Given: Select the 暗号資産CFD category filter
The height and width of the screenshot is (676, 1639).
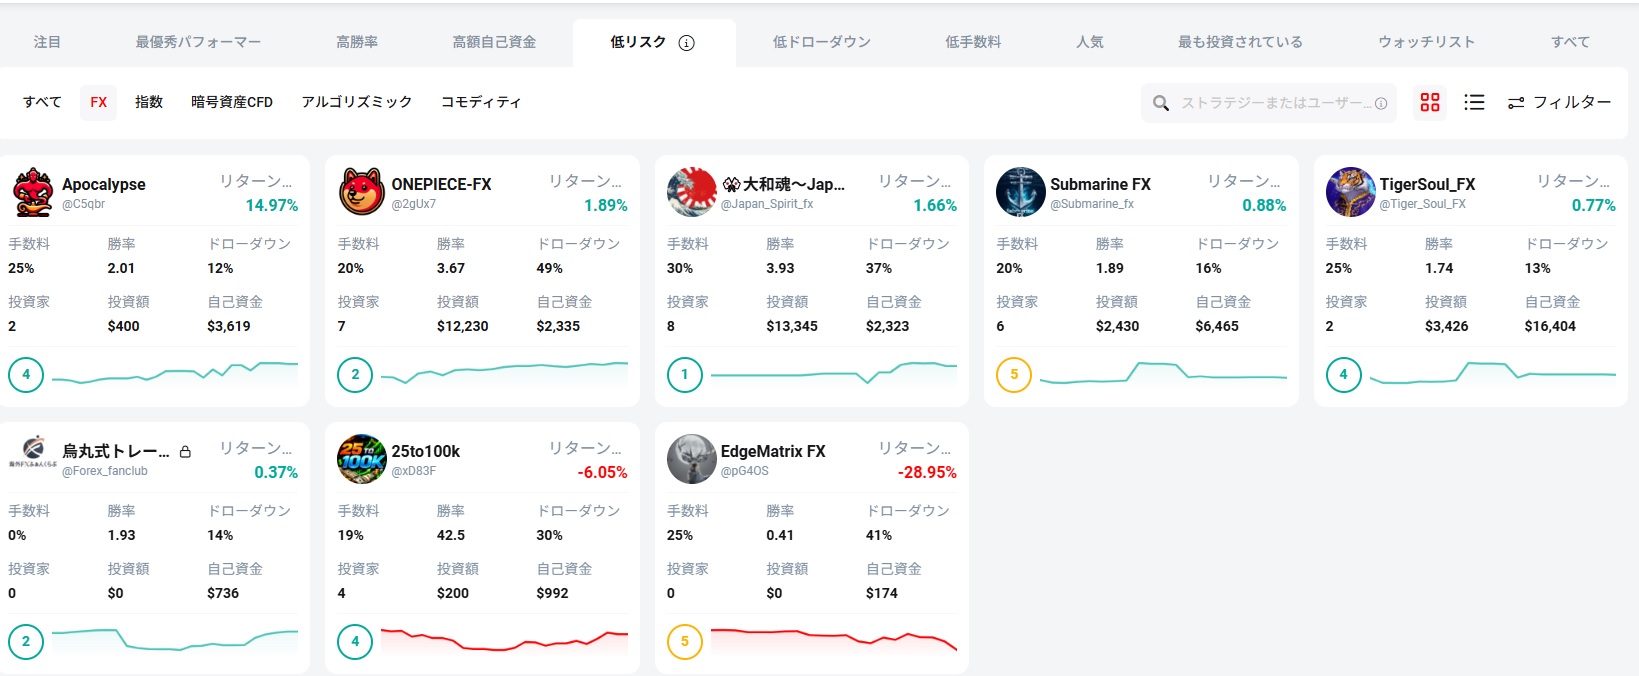Looking at the screenshot, I should tap(232, 102).
